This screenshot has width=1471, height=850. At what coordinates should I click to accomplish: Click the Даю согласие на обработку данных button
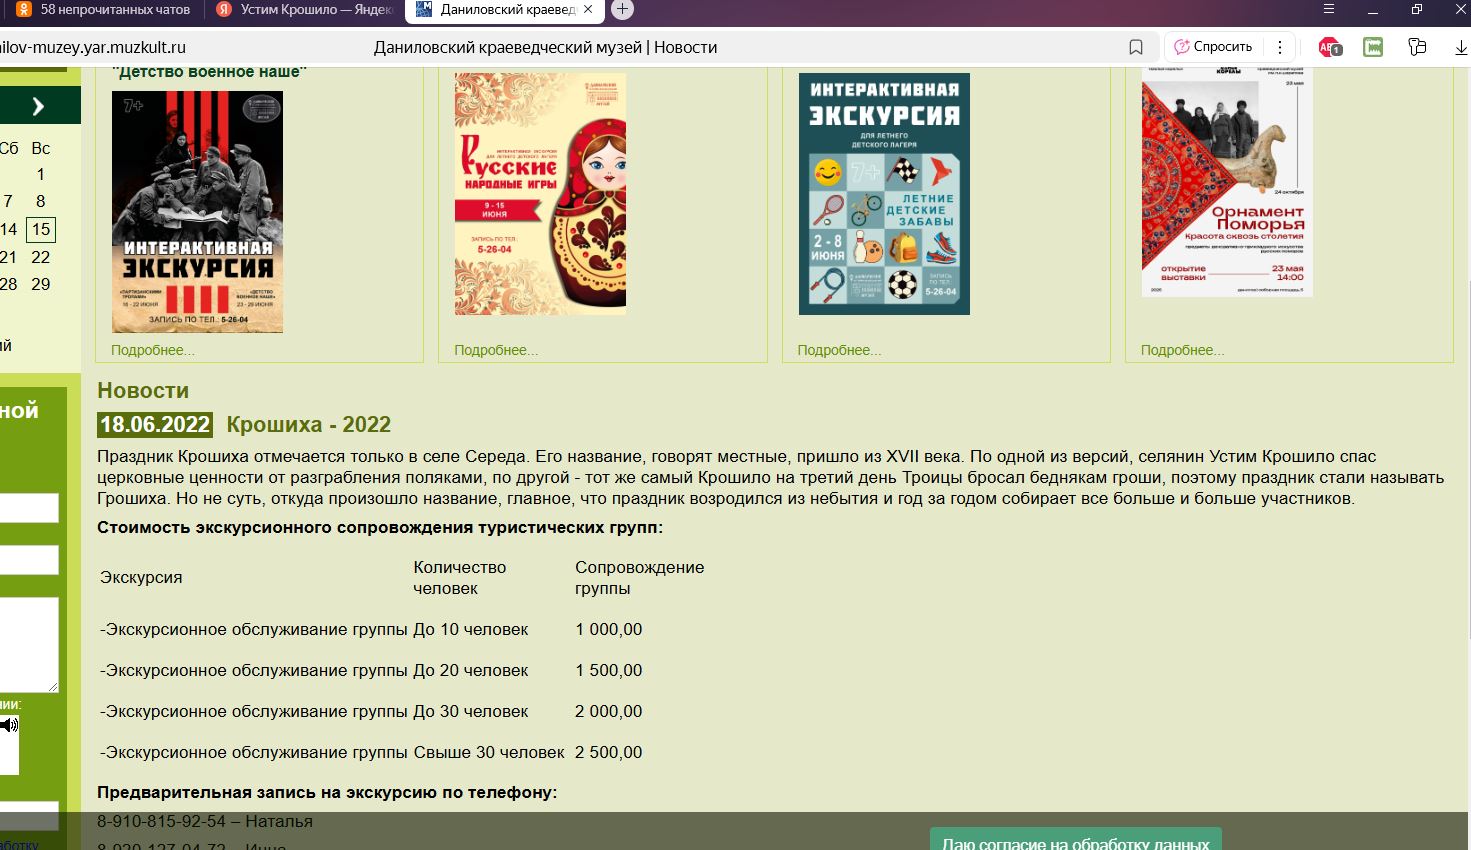click(1076, 841)
